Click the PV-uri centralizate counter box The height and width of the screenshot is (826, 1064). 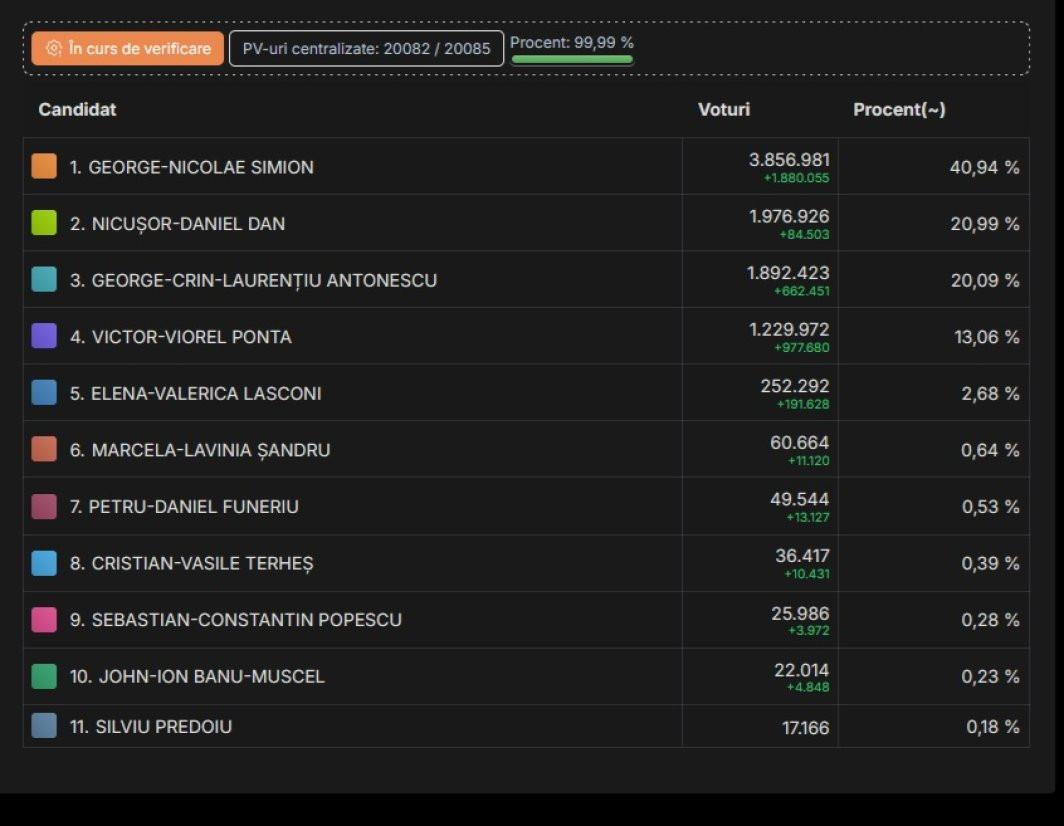coord(366,48)
